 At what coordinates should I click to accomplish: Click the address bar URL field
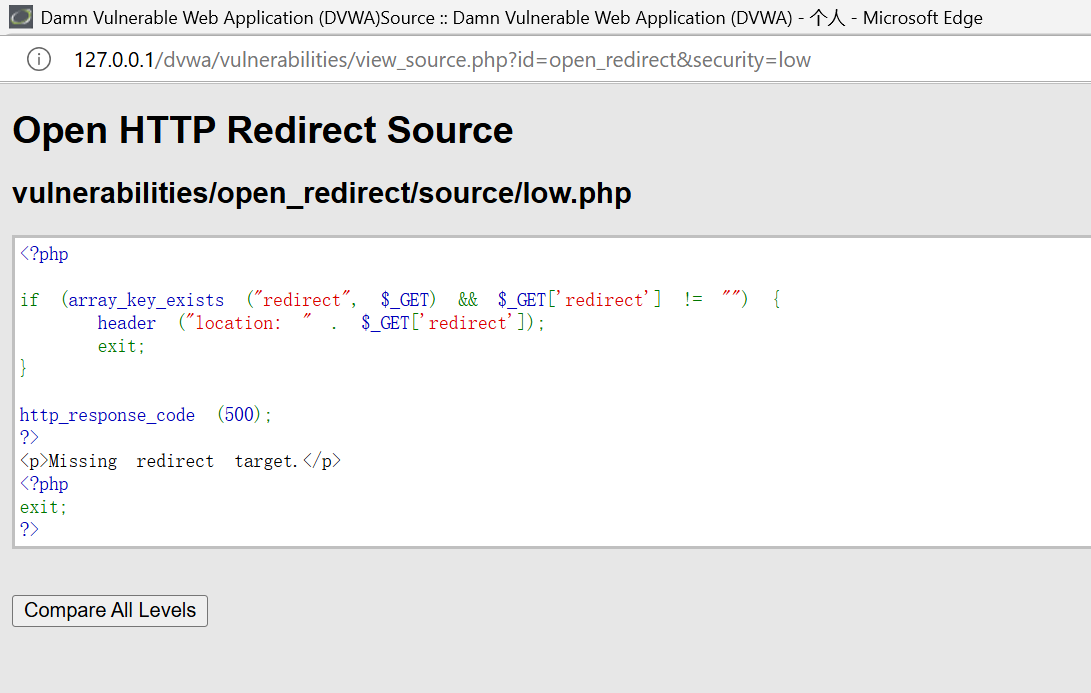[x=443, y=60]
